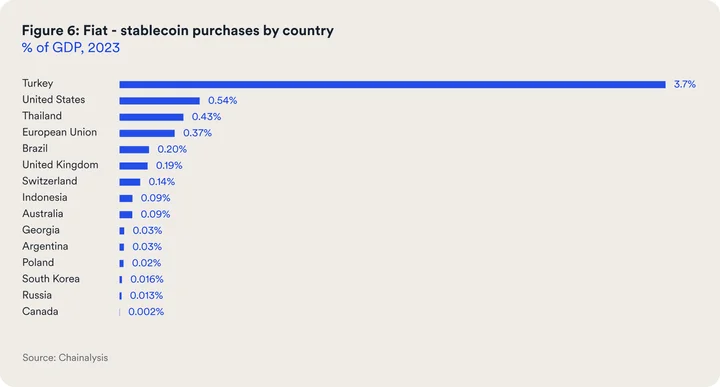Click the United Kingdom bar
Image resolution: width=720 pixels, height=387 pixels.
(134, 166)
